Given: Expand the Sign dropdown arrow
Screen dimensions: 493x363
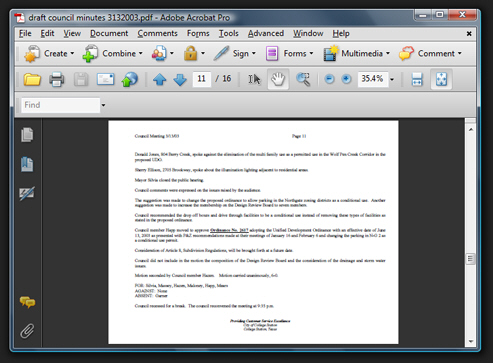Looking at the screenshot, I should (254, 53).
